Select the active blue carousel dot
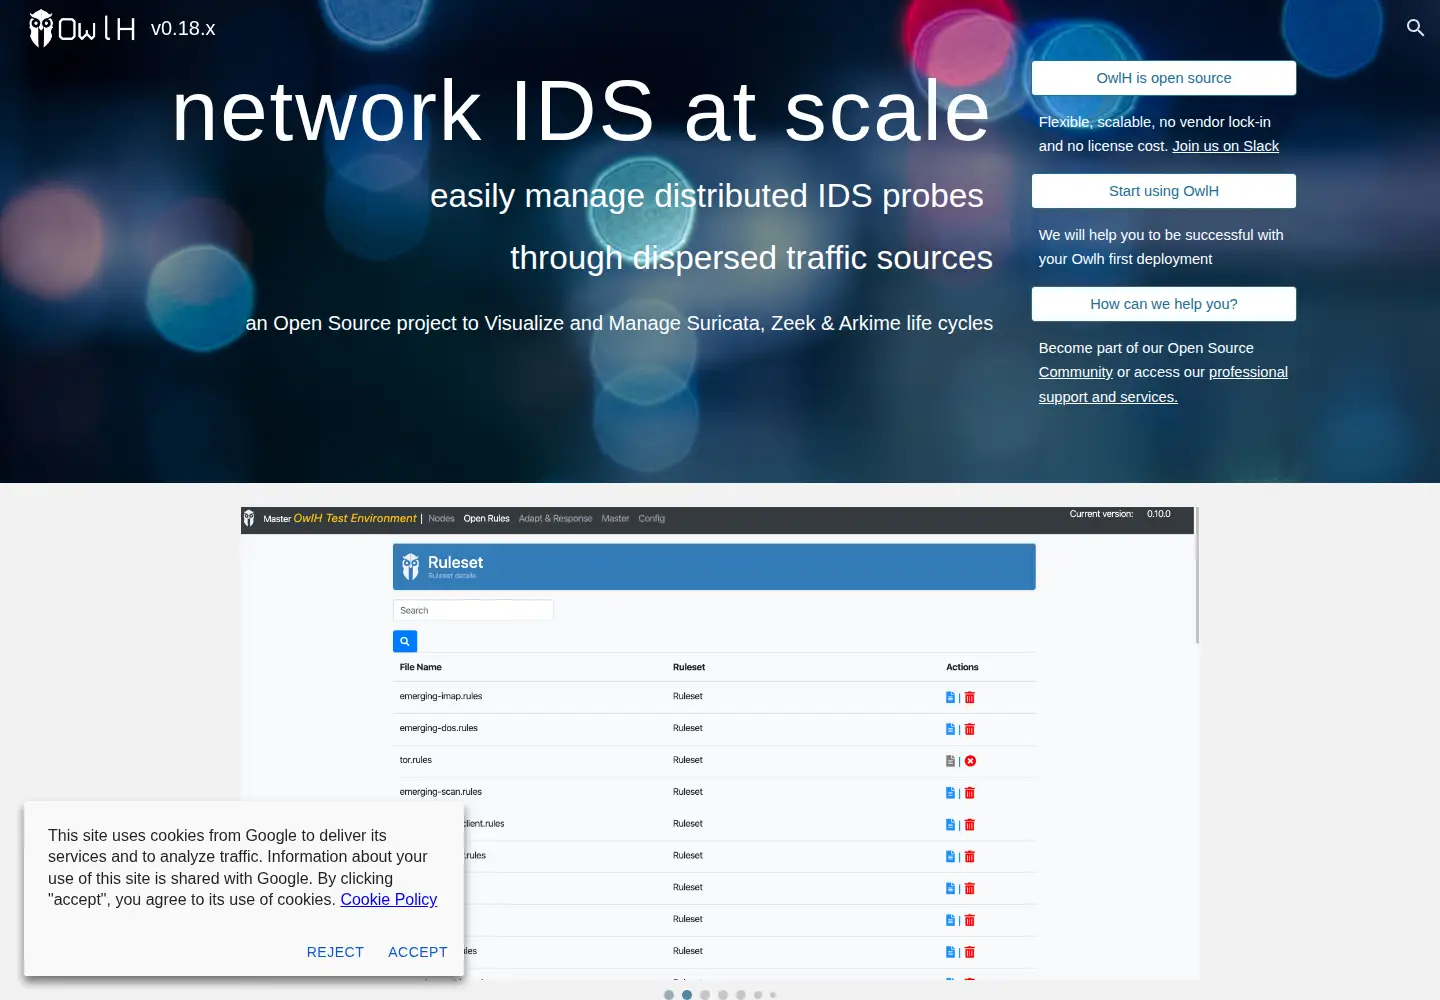1440x1000 pixels. 687,995
